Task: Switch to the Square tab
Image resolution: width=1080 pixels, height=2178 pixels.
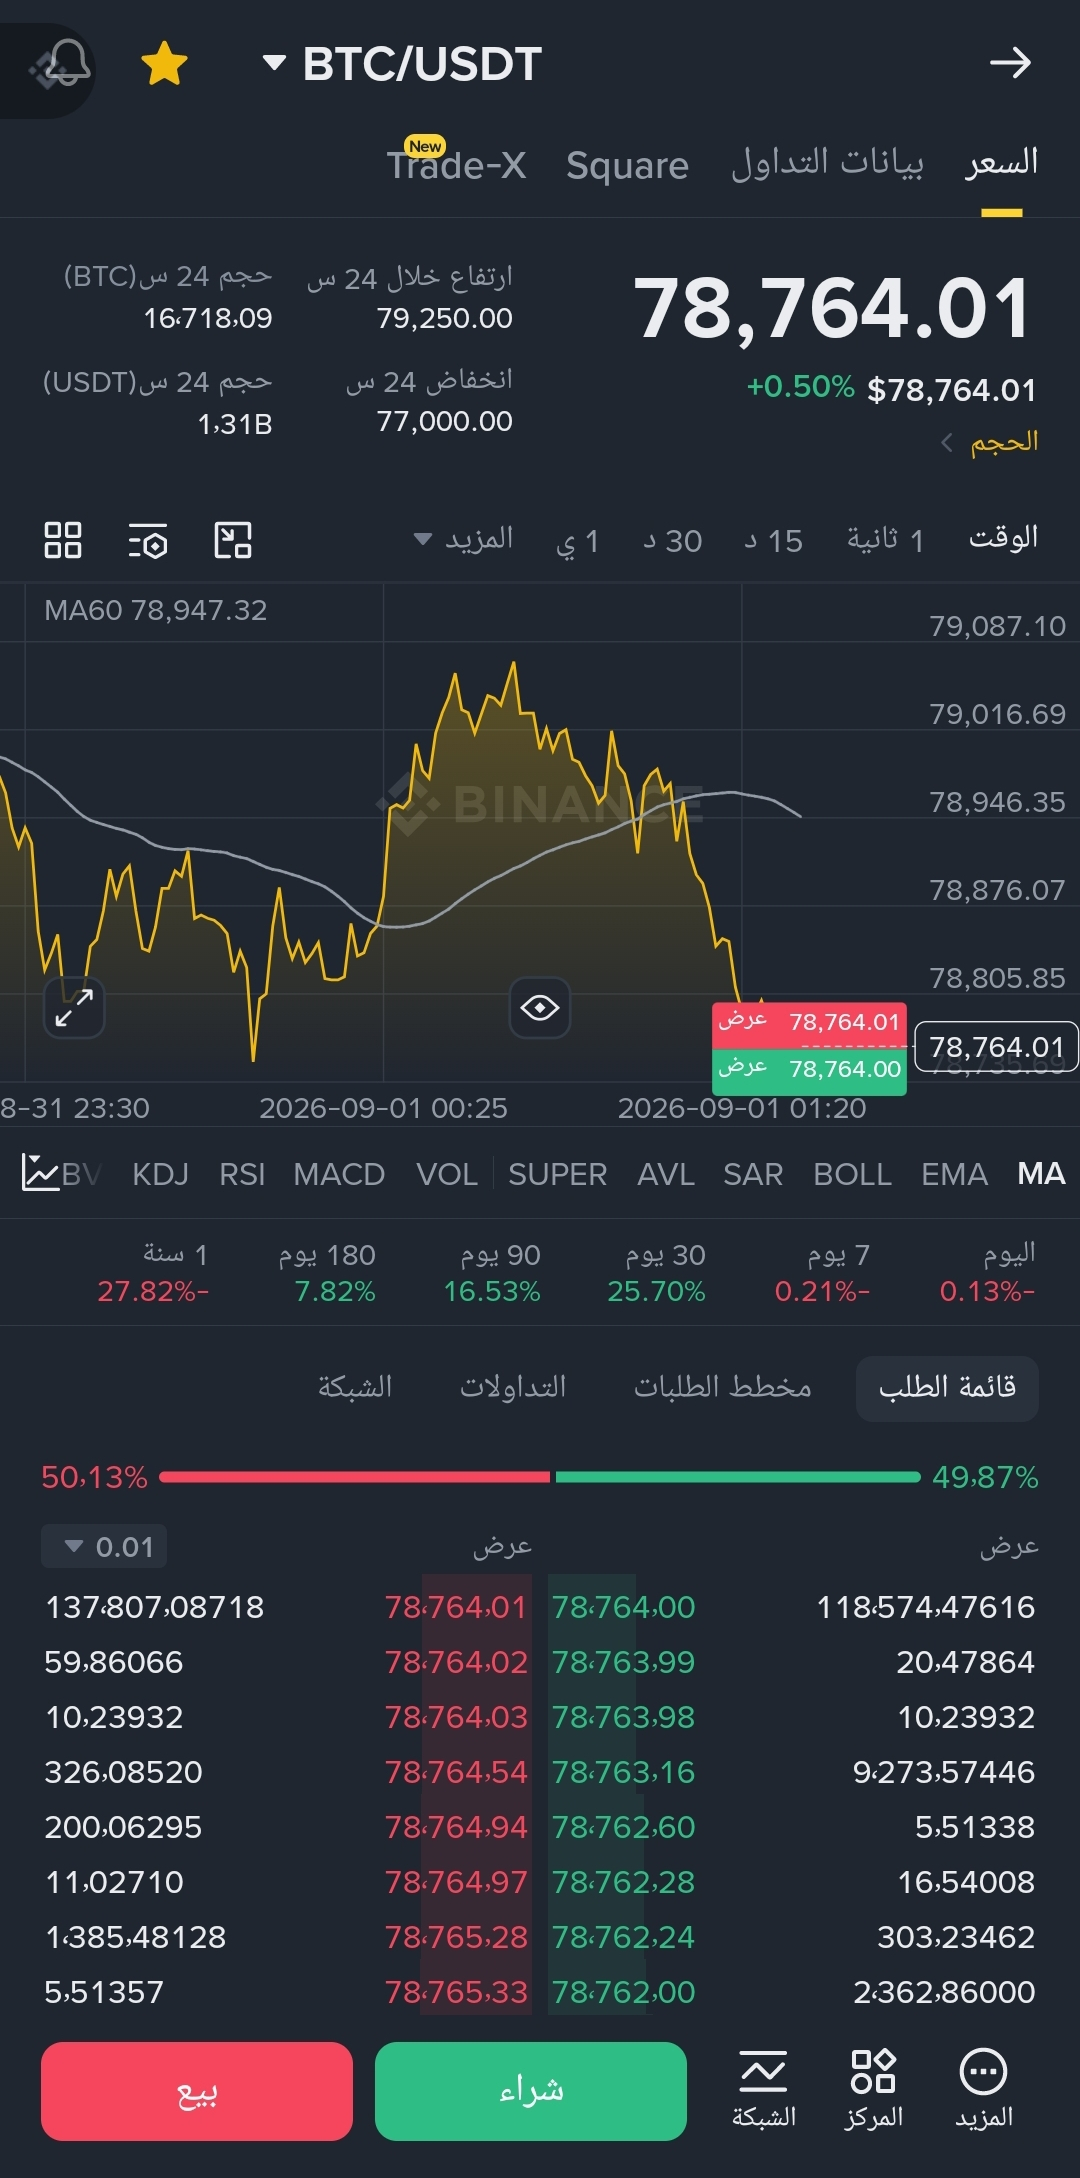Action: [x=627, y=165]
